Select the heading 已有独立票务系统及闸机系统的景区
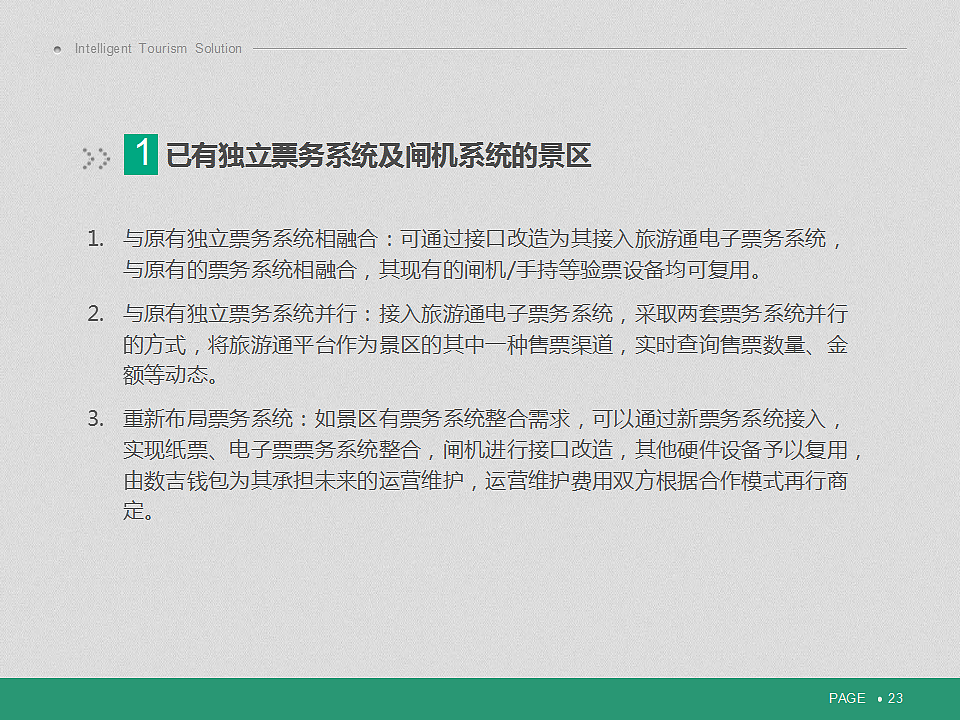960x720 pixels. tap(380, 155)
